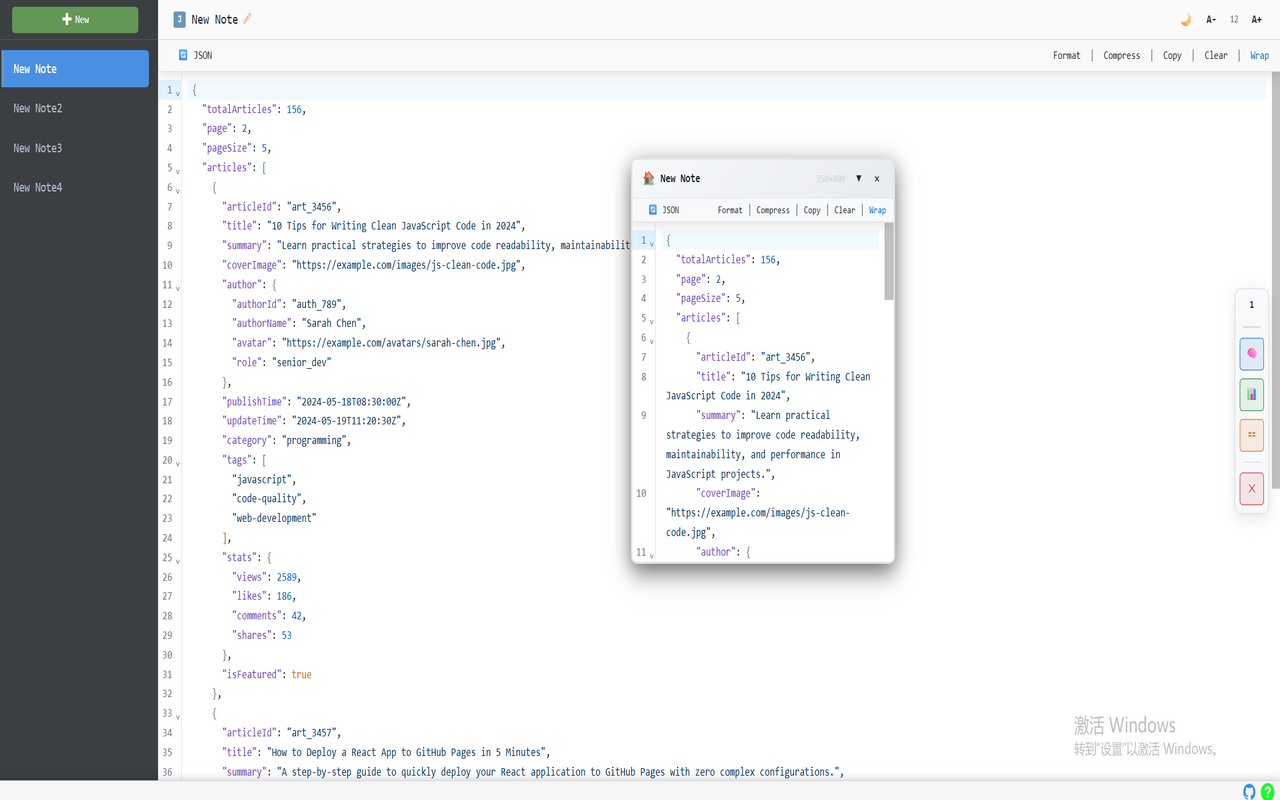This screenshot has width=1280, height=800.
Task: Click the popup "art_3456" value
Action: 787,358
